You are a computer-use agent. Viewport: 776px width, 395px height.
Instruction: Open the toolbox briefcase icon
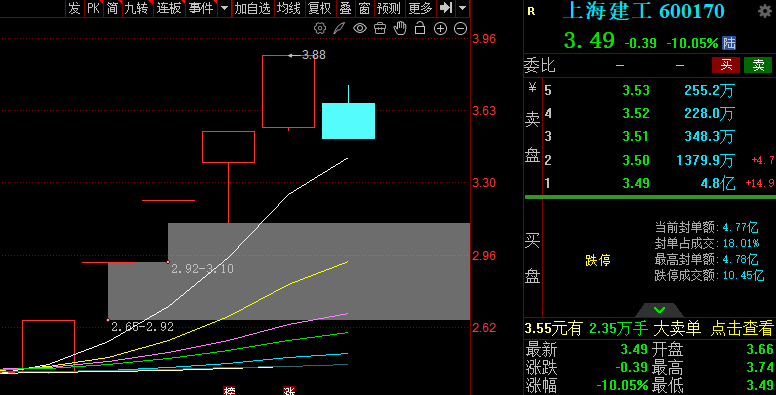[x=380, y=29]
